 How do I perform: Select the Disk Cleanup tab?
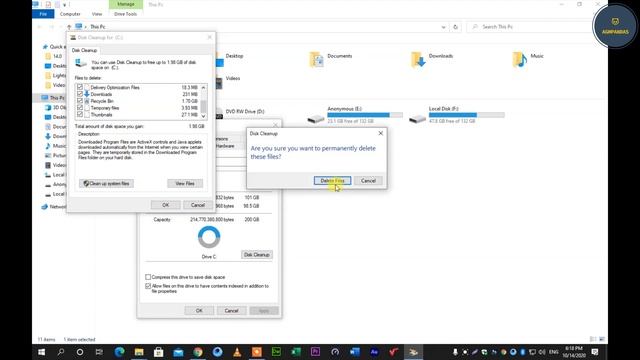(x=84, y=50)
